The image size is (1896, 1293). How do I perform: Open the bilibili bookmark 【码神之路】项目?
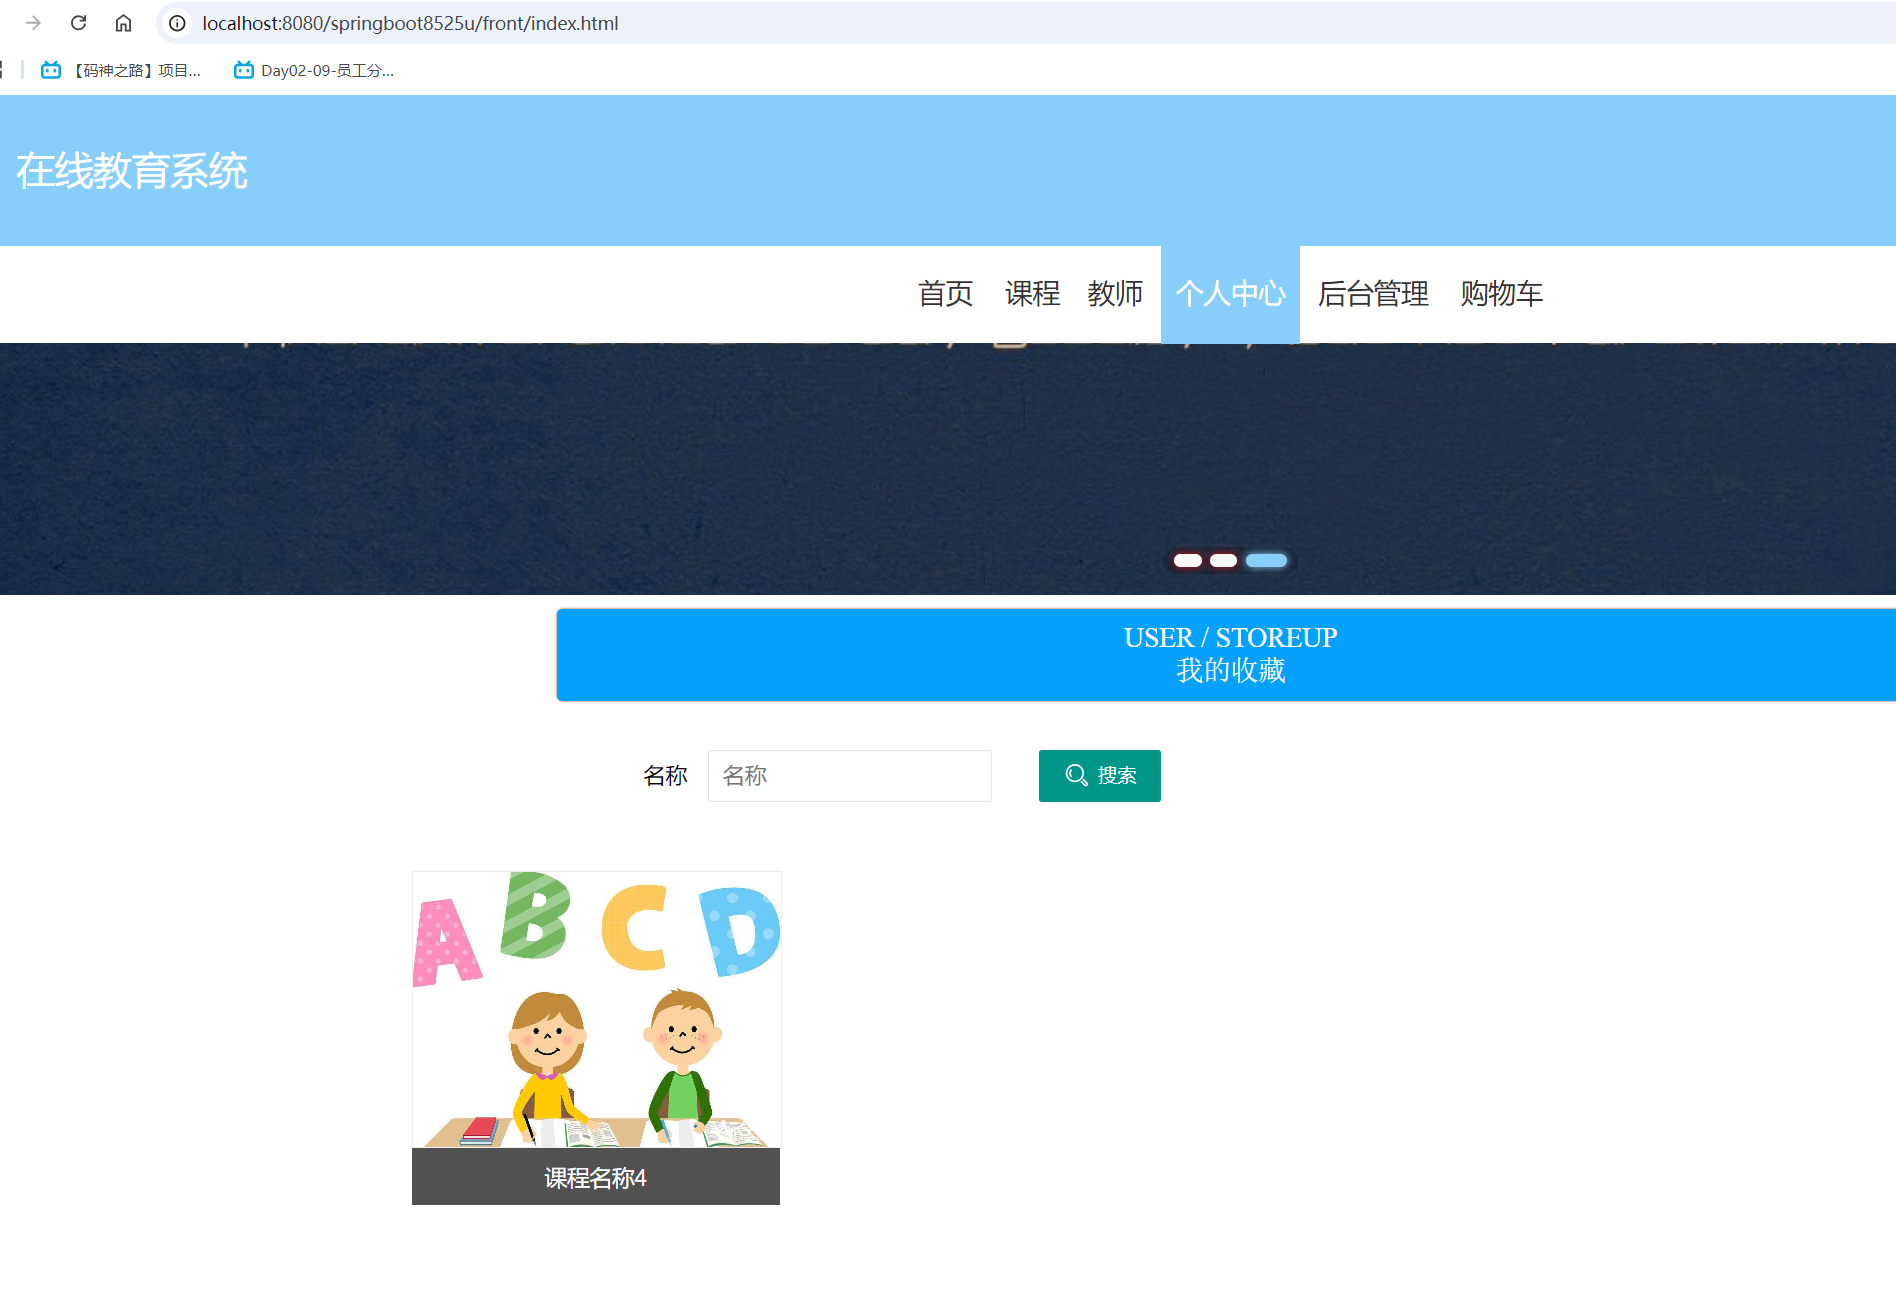coord(120,70)
